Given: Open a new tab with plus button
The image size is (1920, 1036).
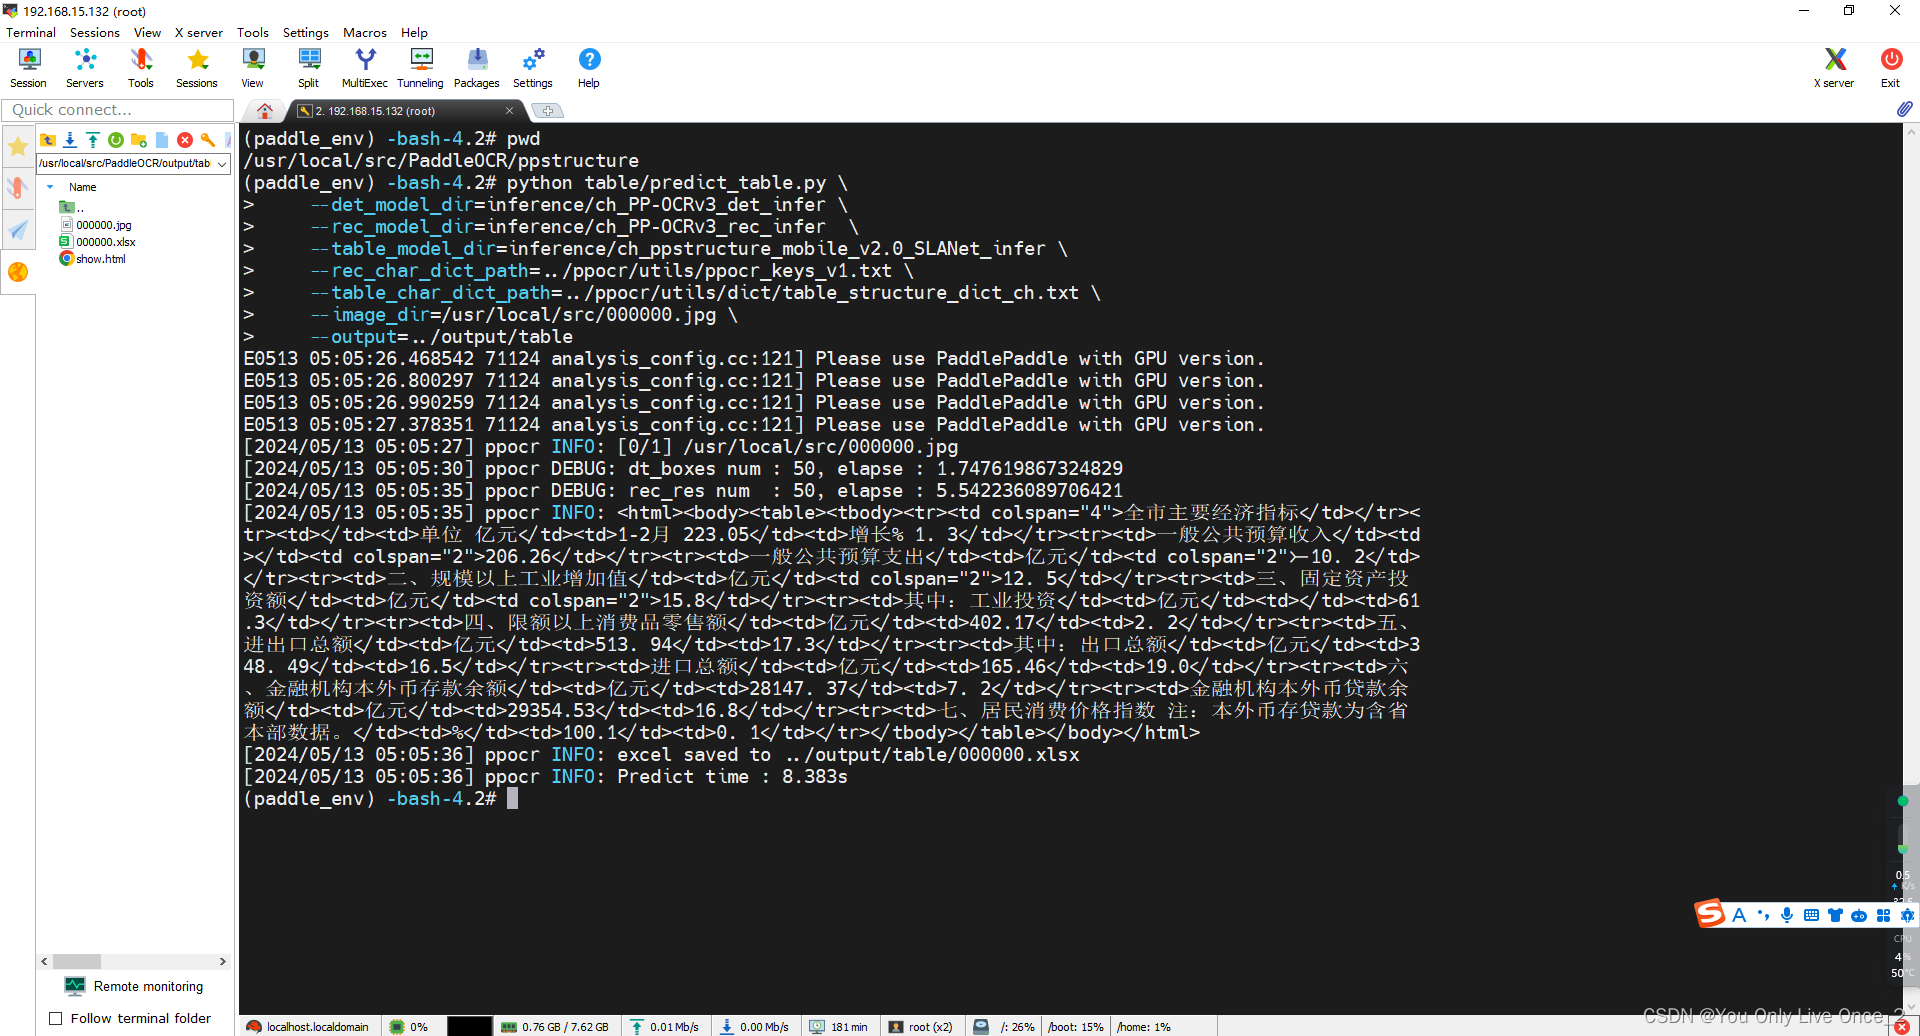Looking at the screenshot, I should [548, 111].
